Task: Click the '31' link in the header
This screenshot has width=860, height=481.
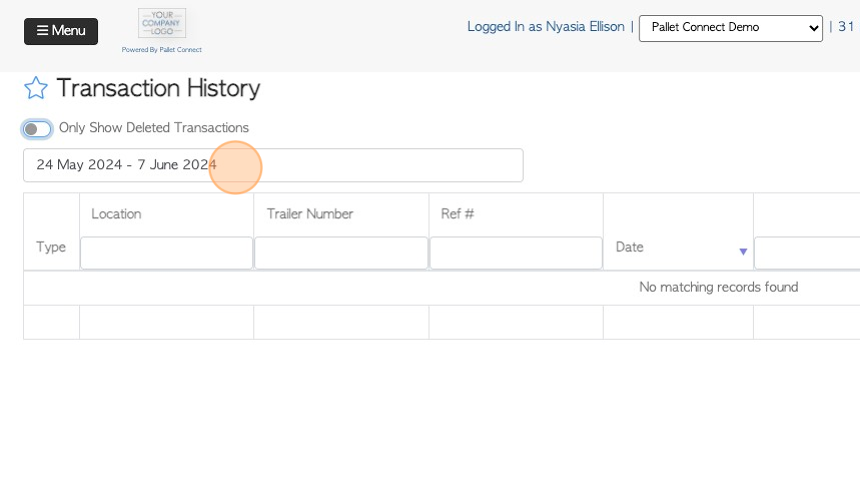Action: [846, 27]
